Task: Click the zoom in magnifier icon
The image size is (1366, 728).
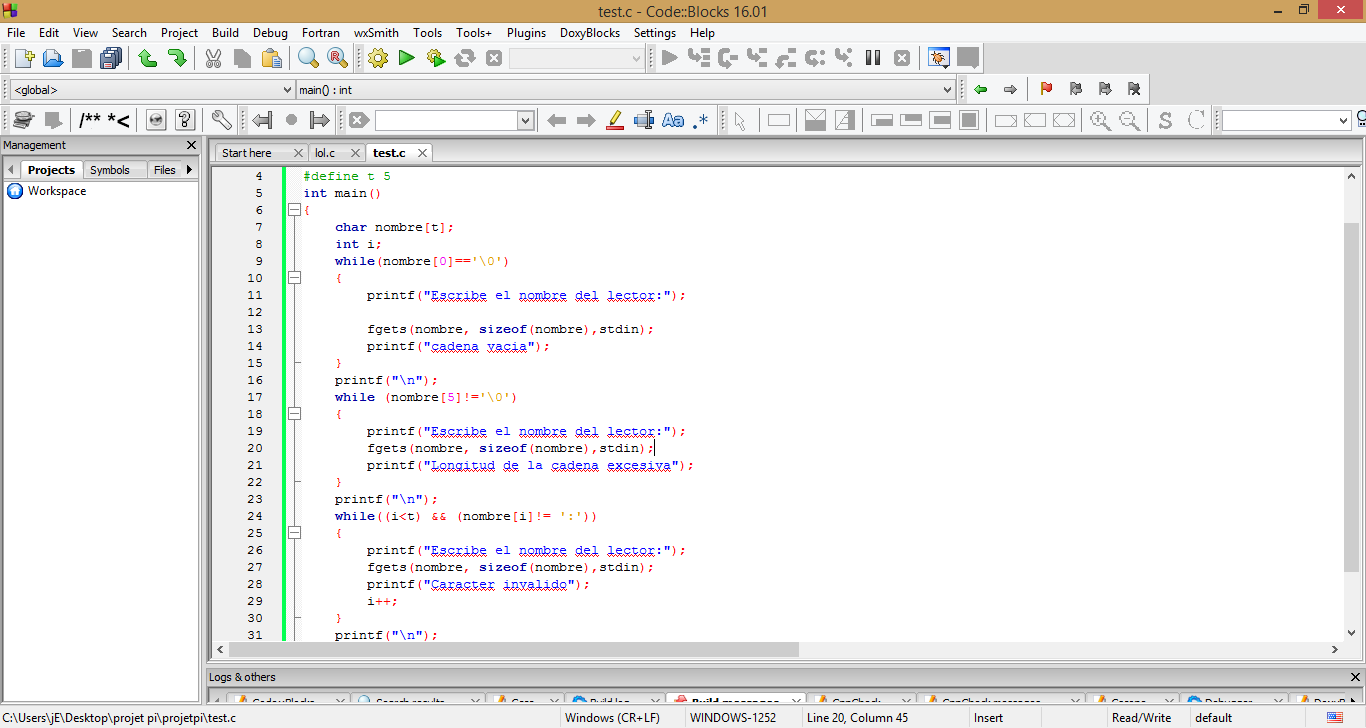Action: tap(1100, 120)
